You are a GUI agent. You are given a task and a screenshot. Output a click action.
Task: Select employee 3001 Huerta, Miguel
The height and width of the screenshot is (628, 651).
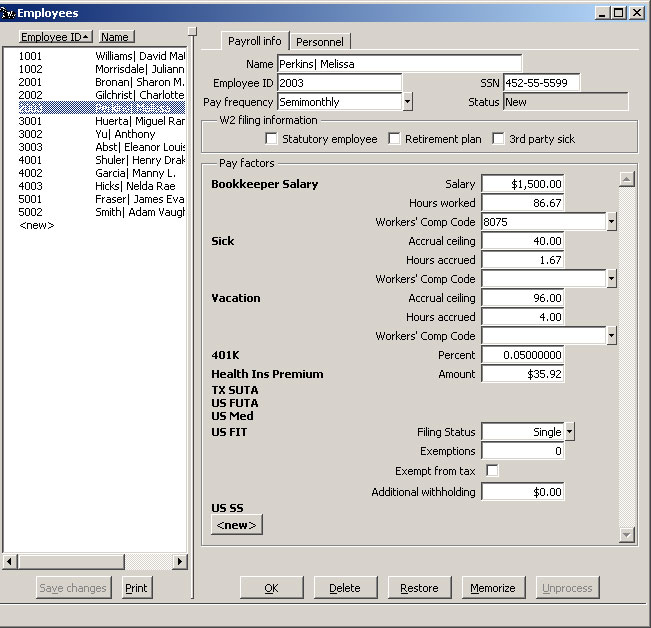[101, 121]
